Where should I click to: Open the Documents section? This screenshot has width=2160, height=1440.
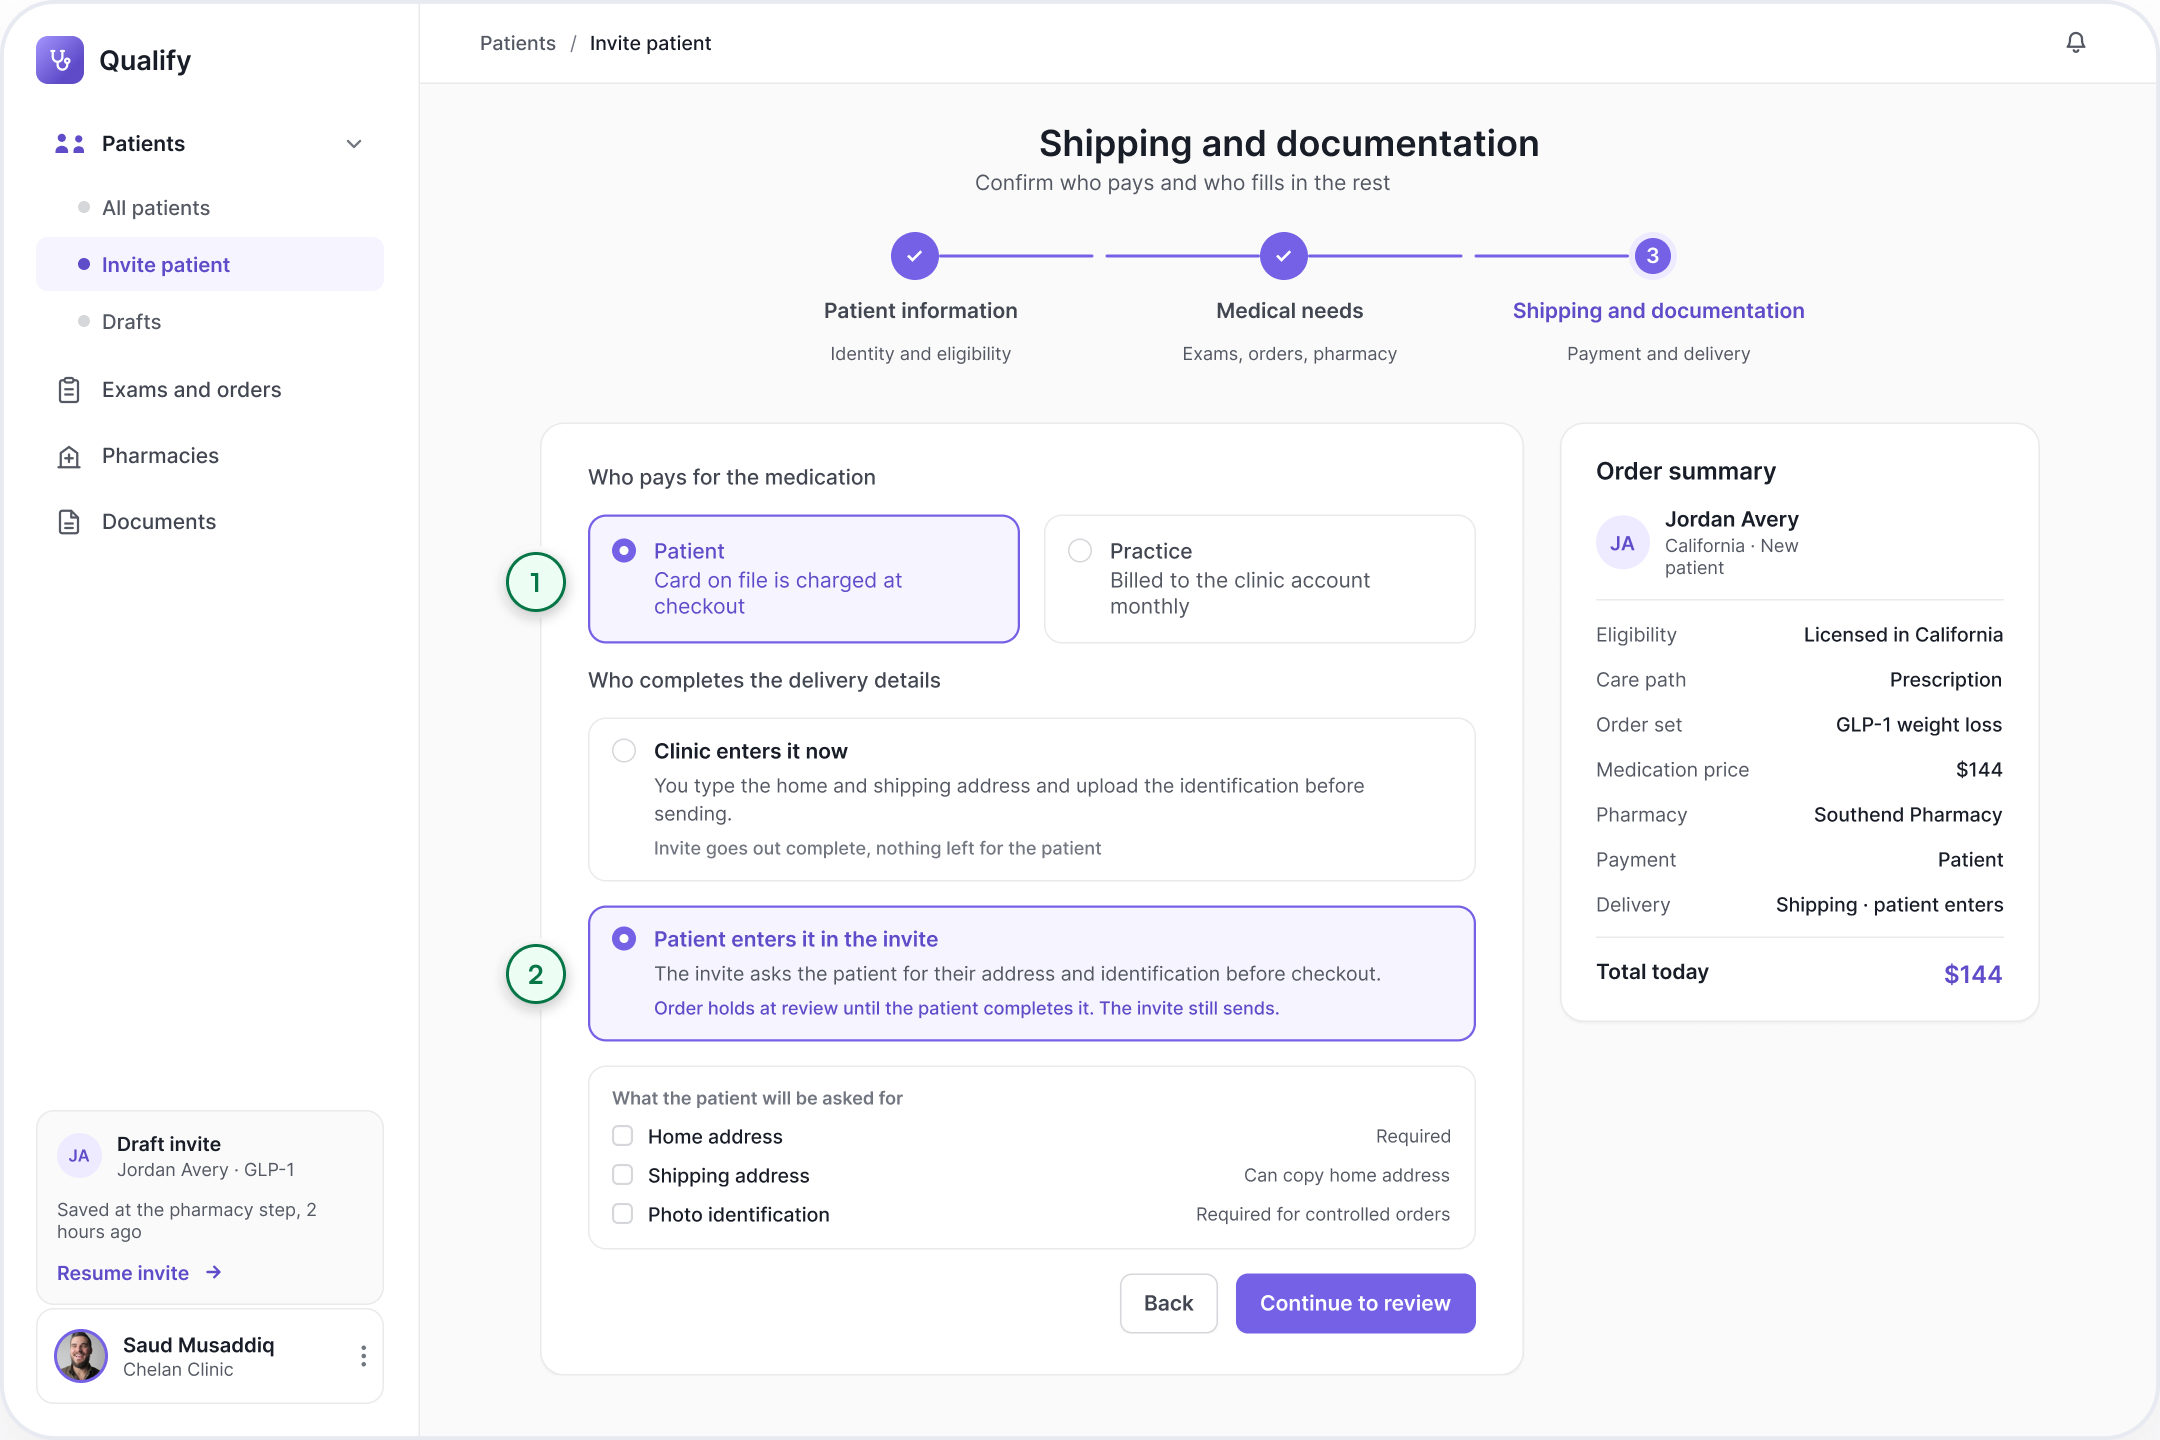[x=210, y=522]
